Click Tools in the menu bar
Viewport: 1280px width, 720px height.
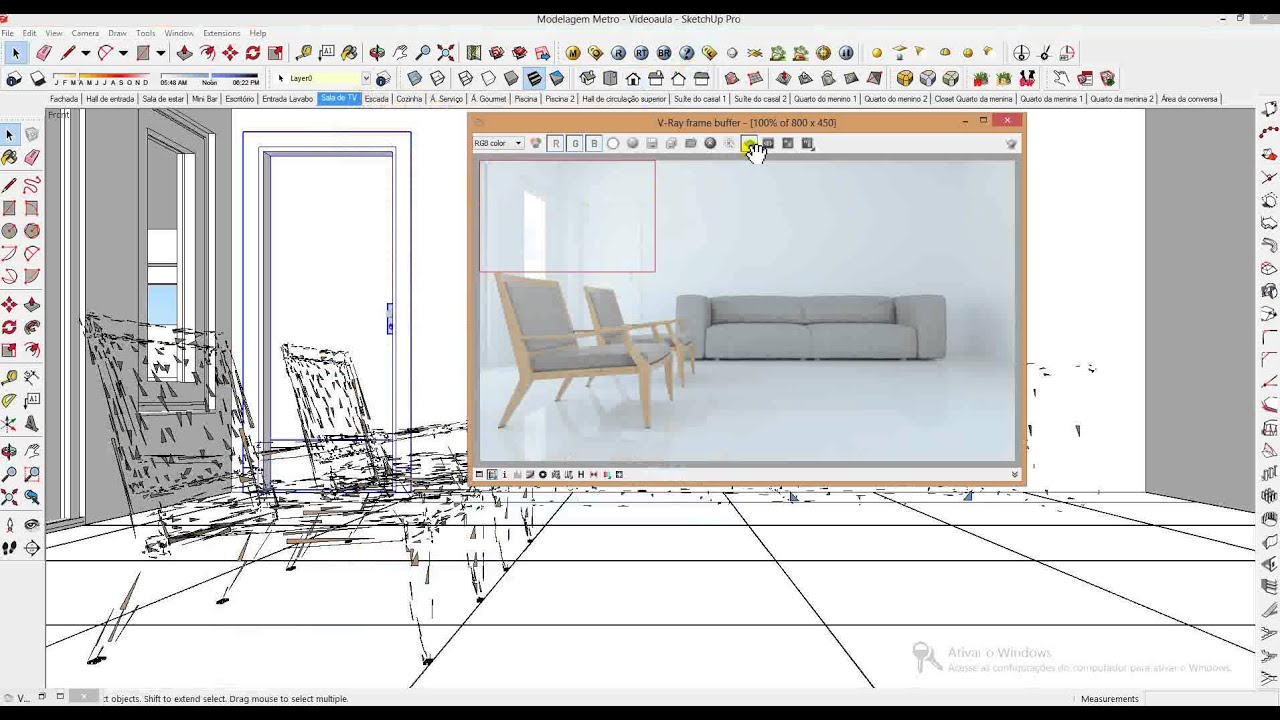click(x=146, y=33)
